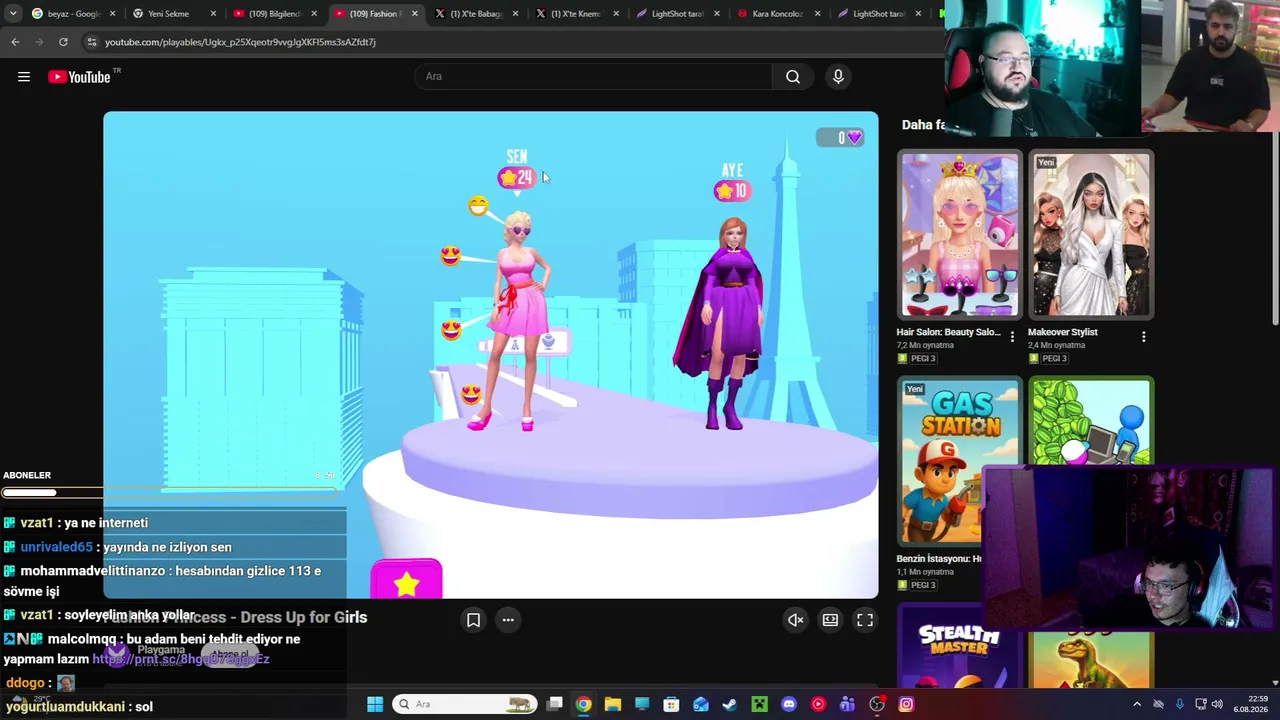Open Steam from the taskbar
The height and width of the screenshot is (720, 1280).
[x=730, y=704]
